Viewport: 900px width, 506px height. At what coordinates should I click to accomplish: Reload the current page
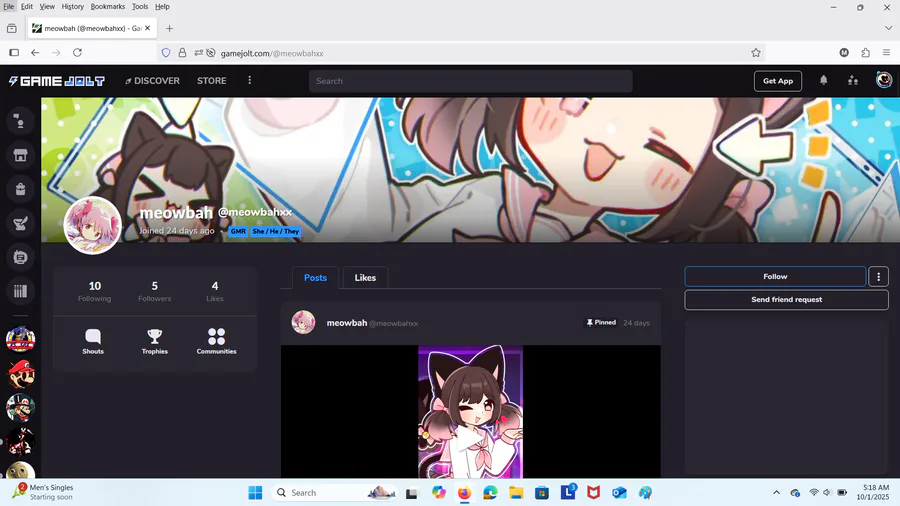(x=77, y=53)
